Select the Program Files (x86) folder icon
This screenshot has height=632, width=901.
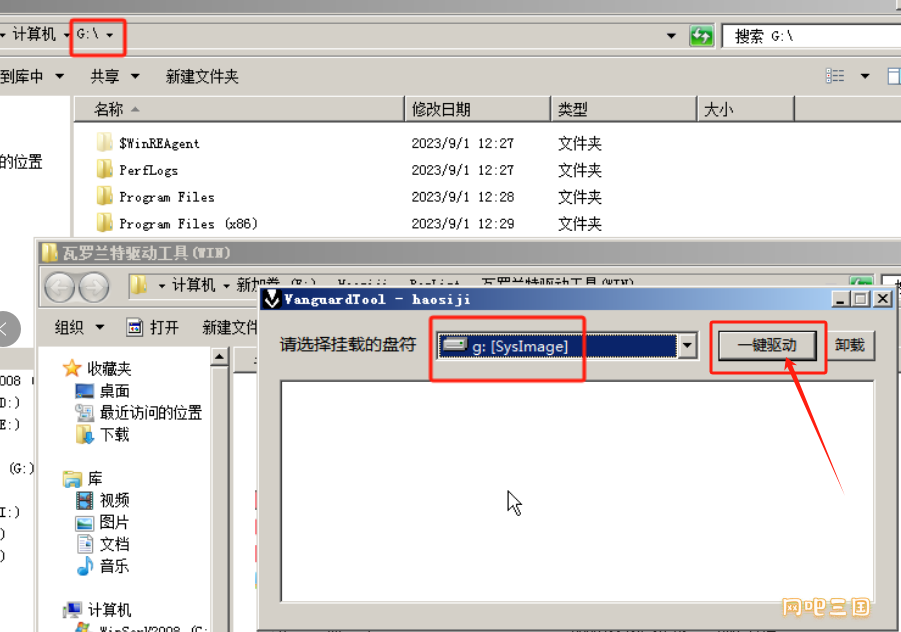pyautogui.click(x=105, y=223)
